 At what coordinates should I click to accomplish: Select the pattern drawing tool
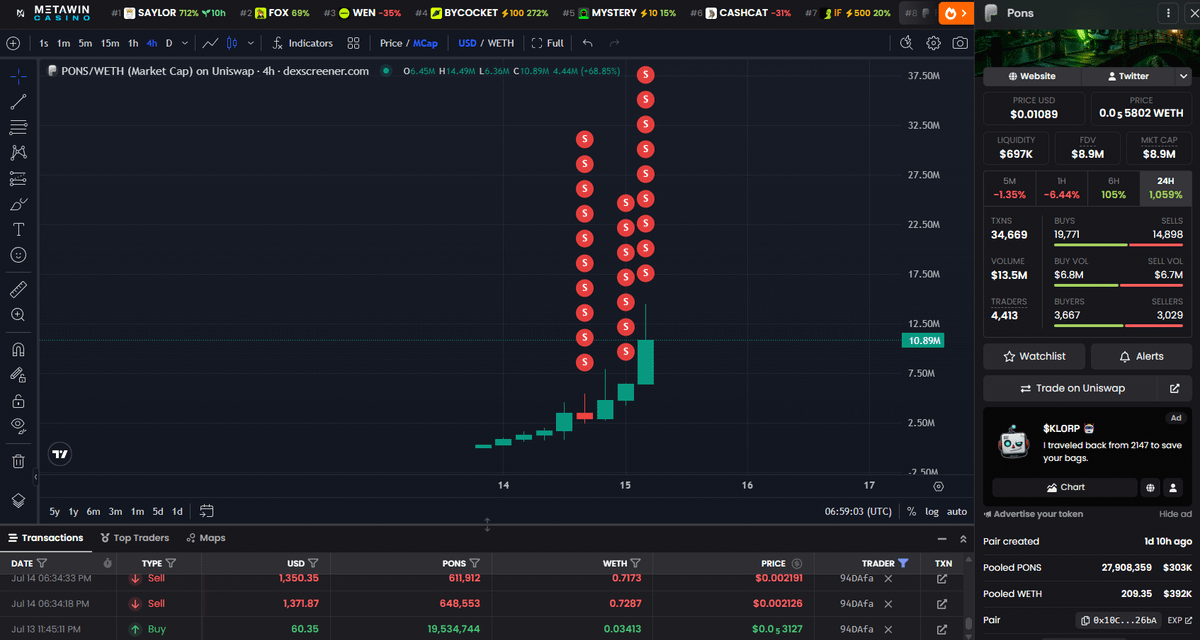18,153
